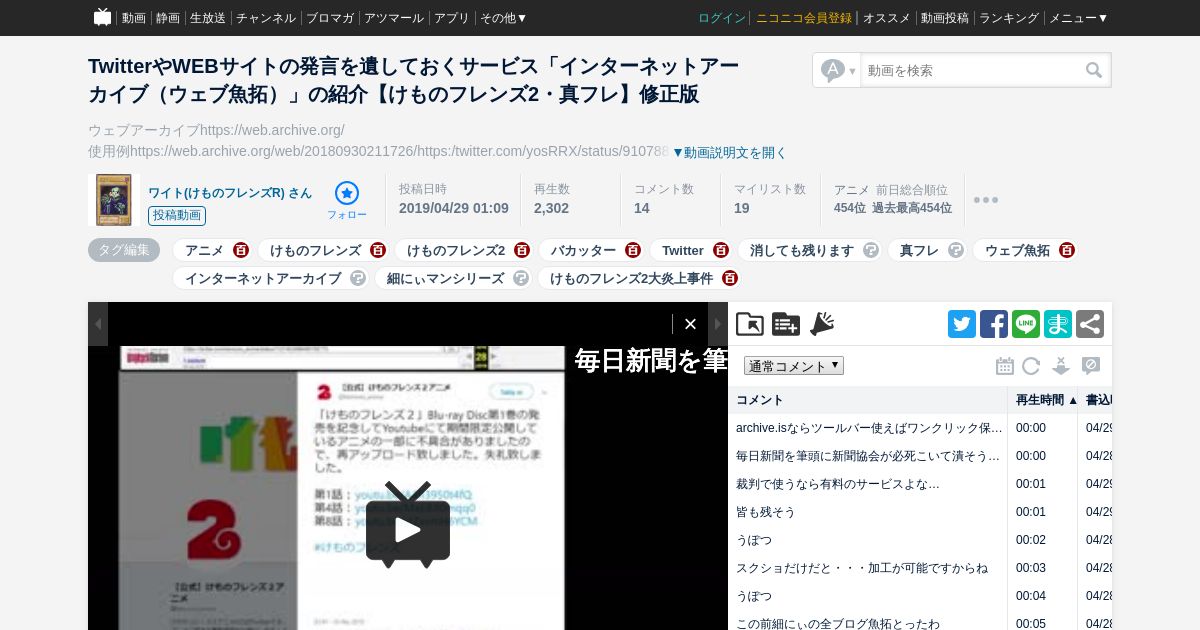This screenshot has width=1200, height=630.
Task: Open search type selector beside search box
Action: click(837, 70)
